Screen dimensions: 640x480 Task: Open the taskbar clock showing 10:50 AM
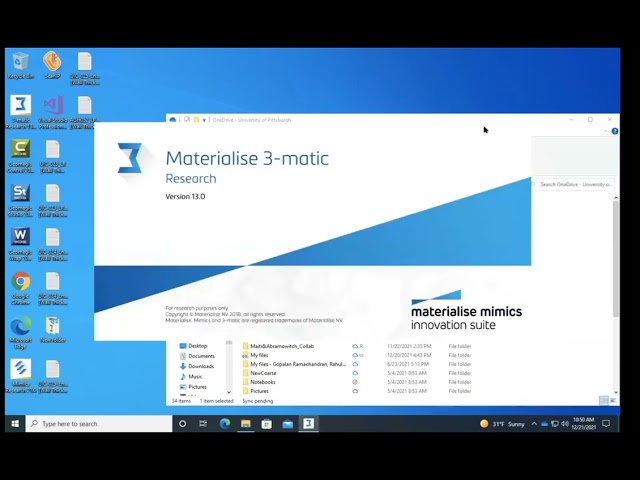click(x=584, y=424)
